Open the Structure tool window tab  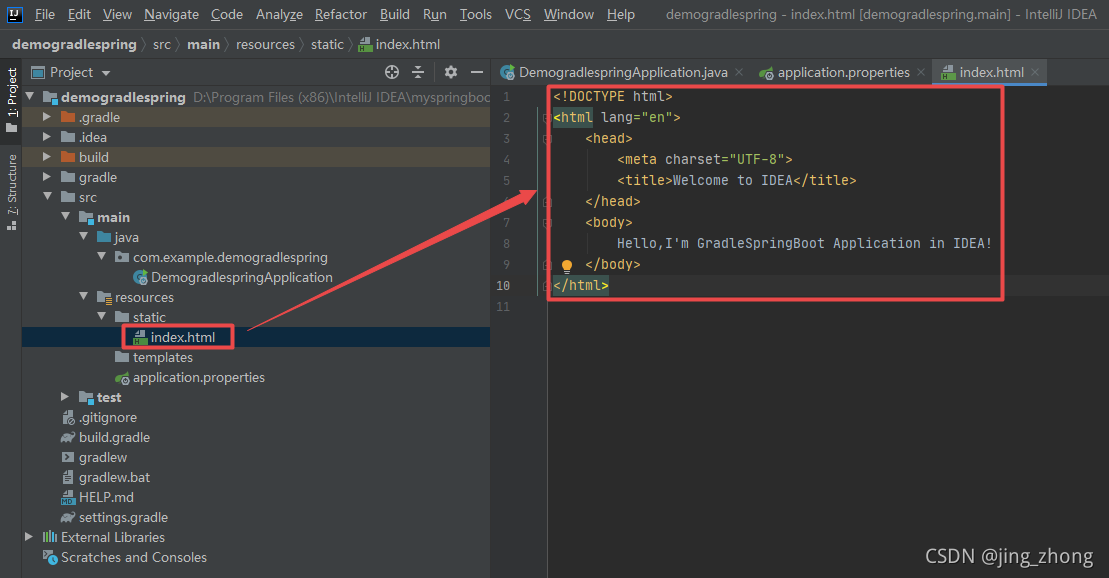(11, 192)
